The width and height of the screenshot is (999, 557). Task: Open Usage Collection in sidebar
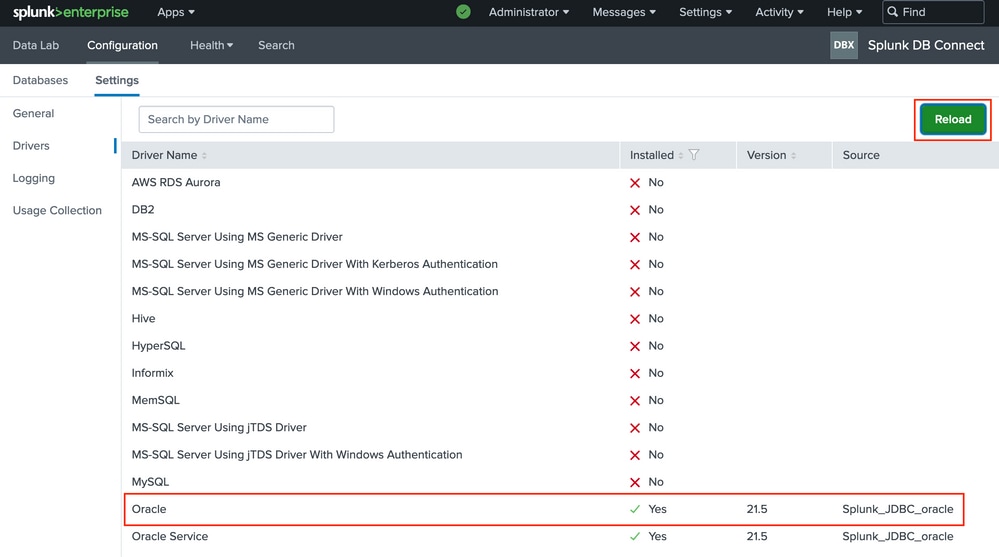(x=57, y=210)
